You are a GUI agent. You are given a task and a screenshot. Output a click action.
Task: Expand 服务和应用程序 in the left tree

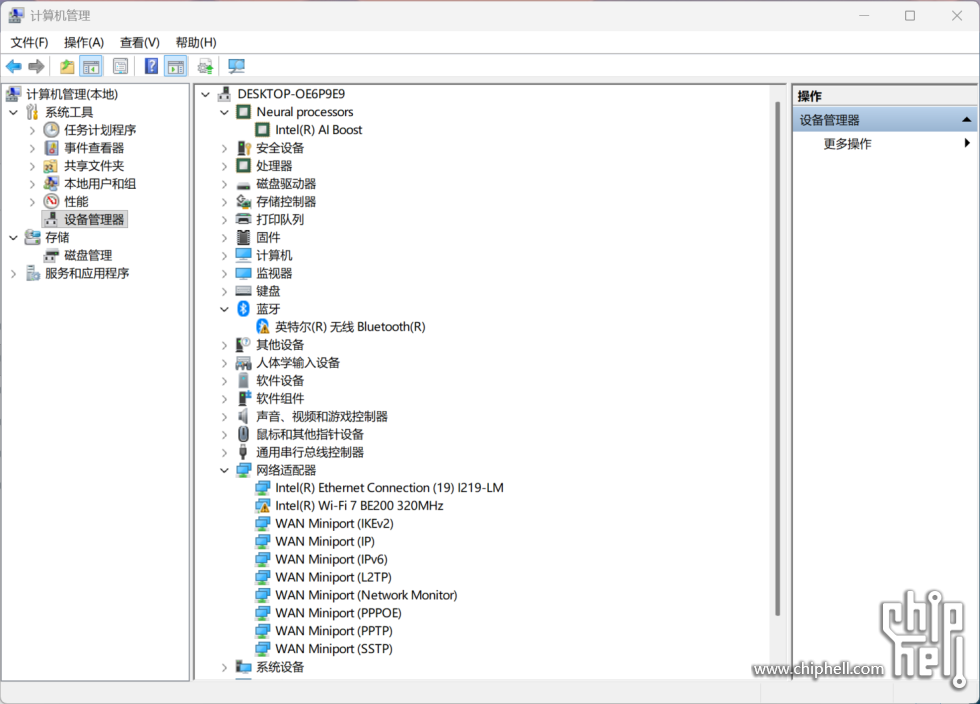[13, 274]
